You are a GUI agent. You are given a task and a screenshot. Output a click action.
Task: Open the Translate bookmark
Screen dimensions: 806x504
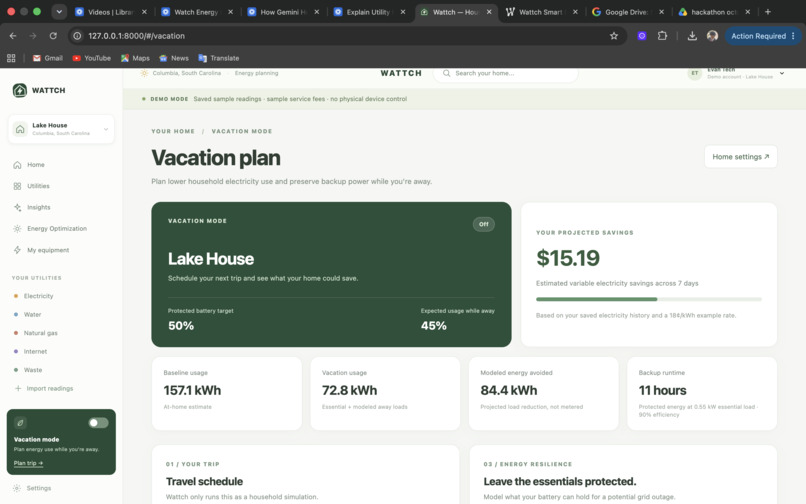point(219,58)
